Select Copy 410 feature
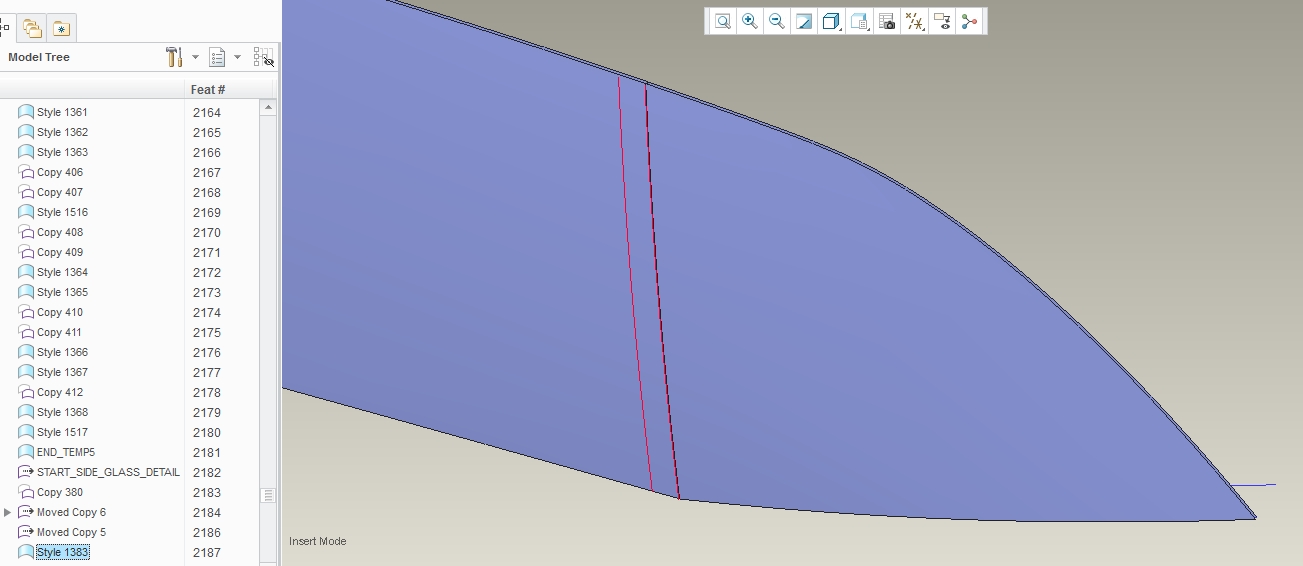The image size is (1303, 566). pos(60,312)
